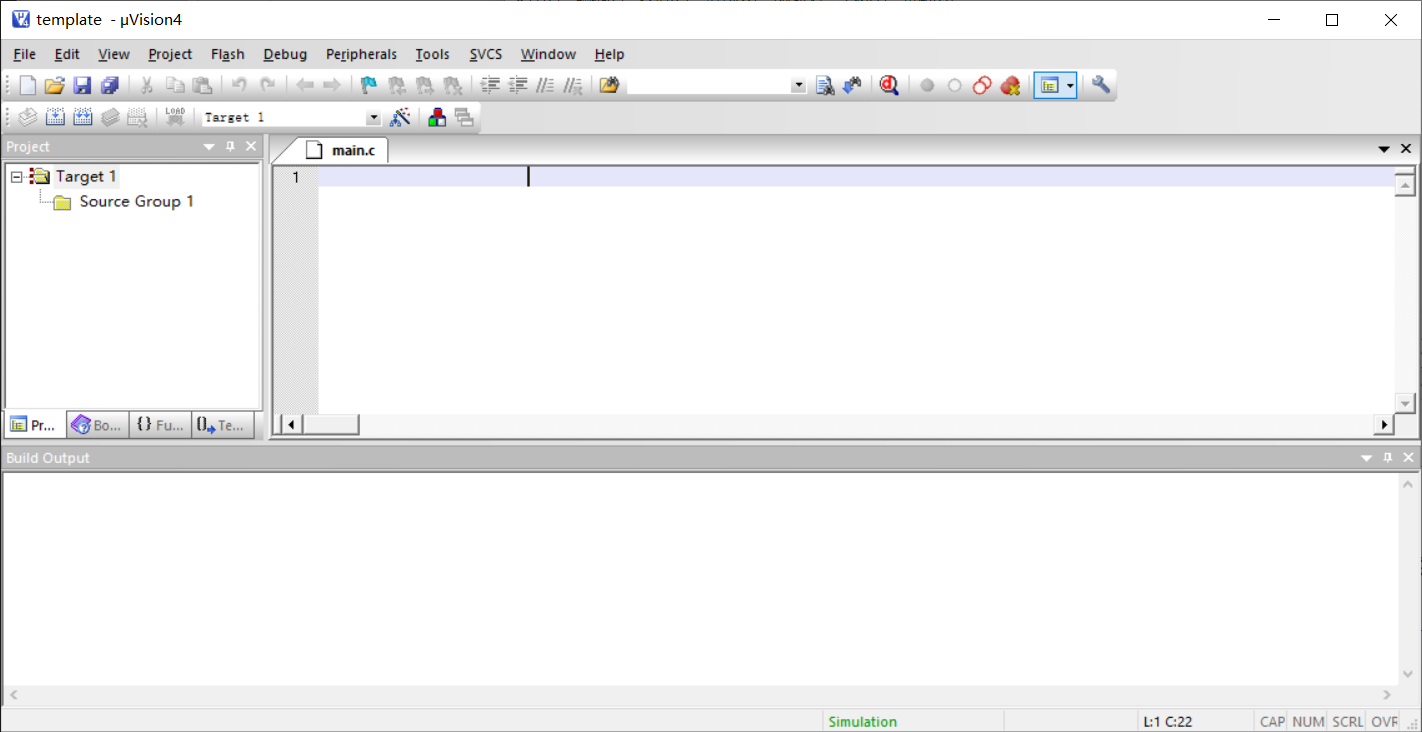
Task: Uncomment selection with Uncomment icon
Action: (x=572, y=86)
